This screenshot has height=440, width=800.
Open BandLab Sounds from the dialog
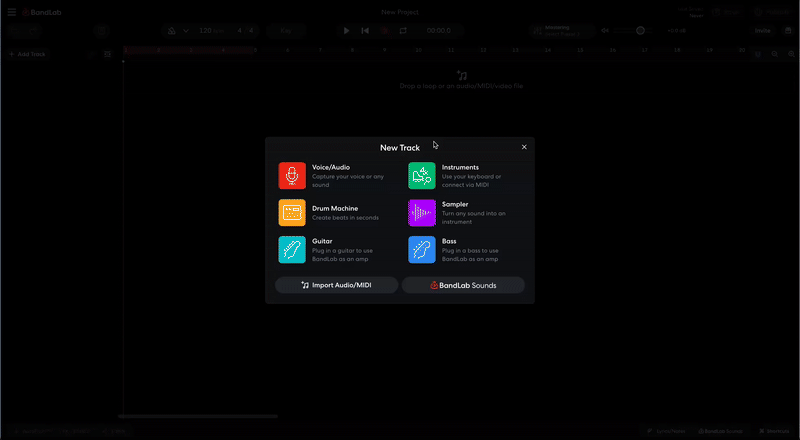coord(463,285)
